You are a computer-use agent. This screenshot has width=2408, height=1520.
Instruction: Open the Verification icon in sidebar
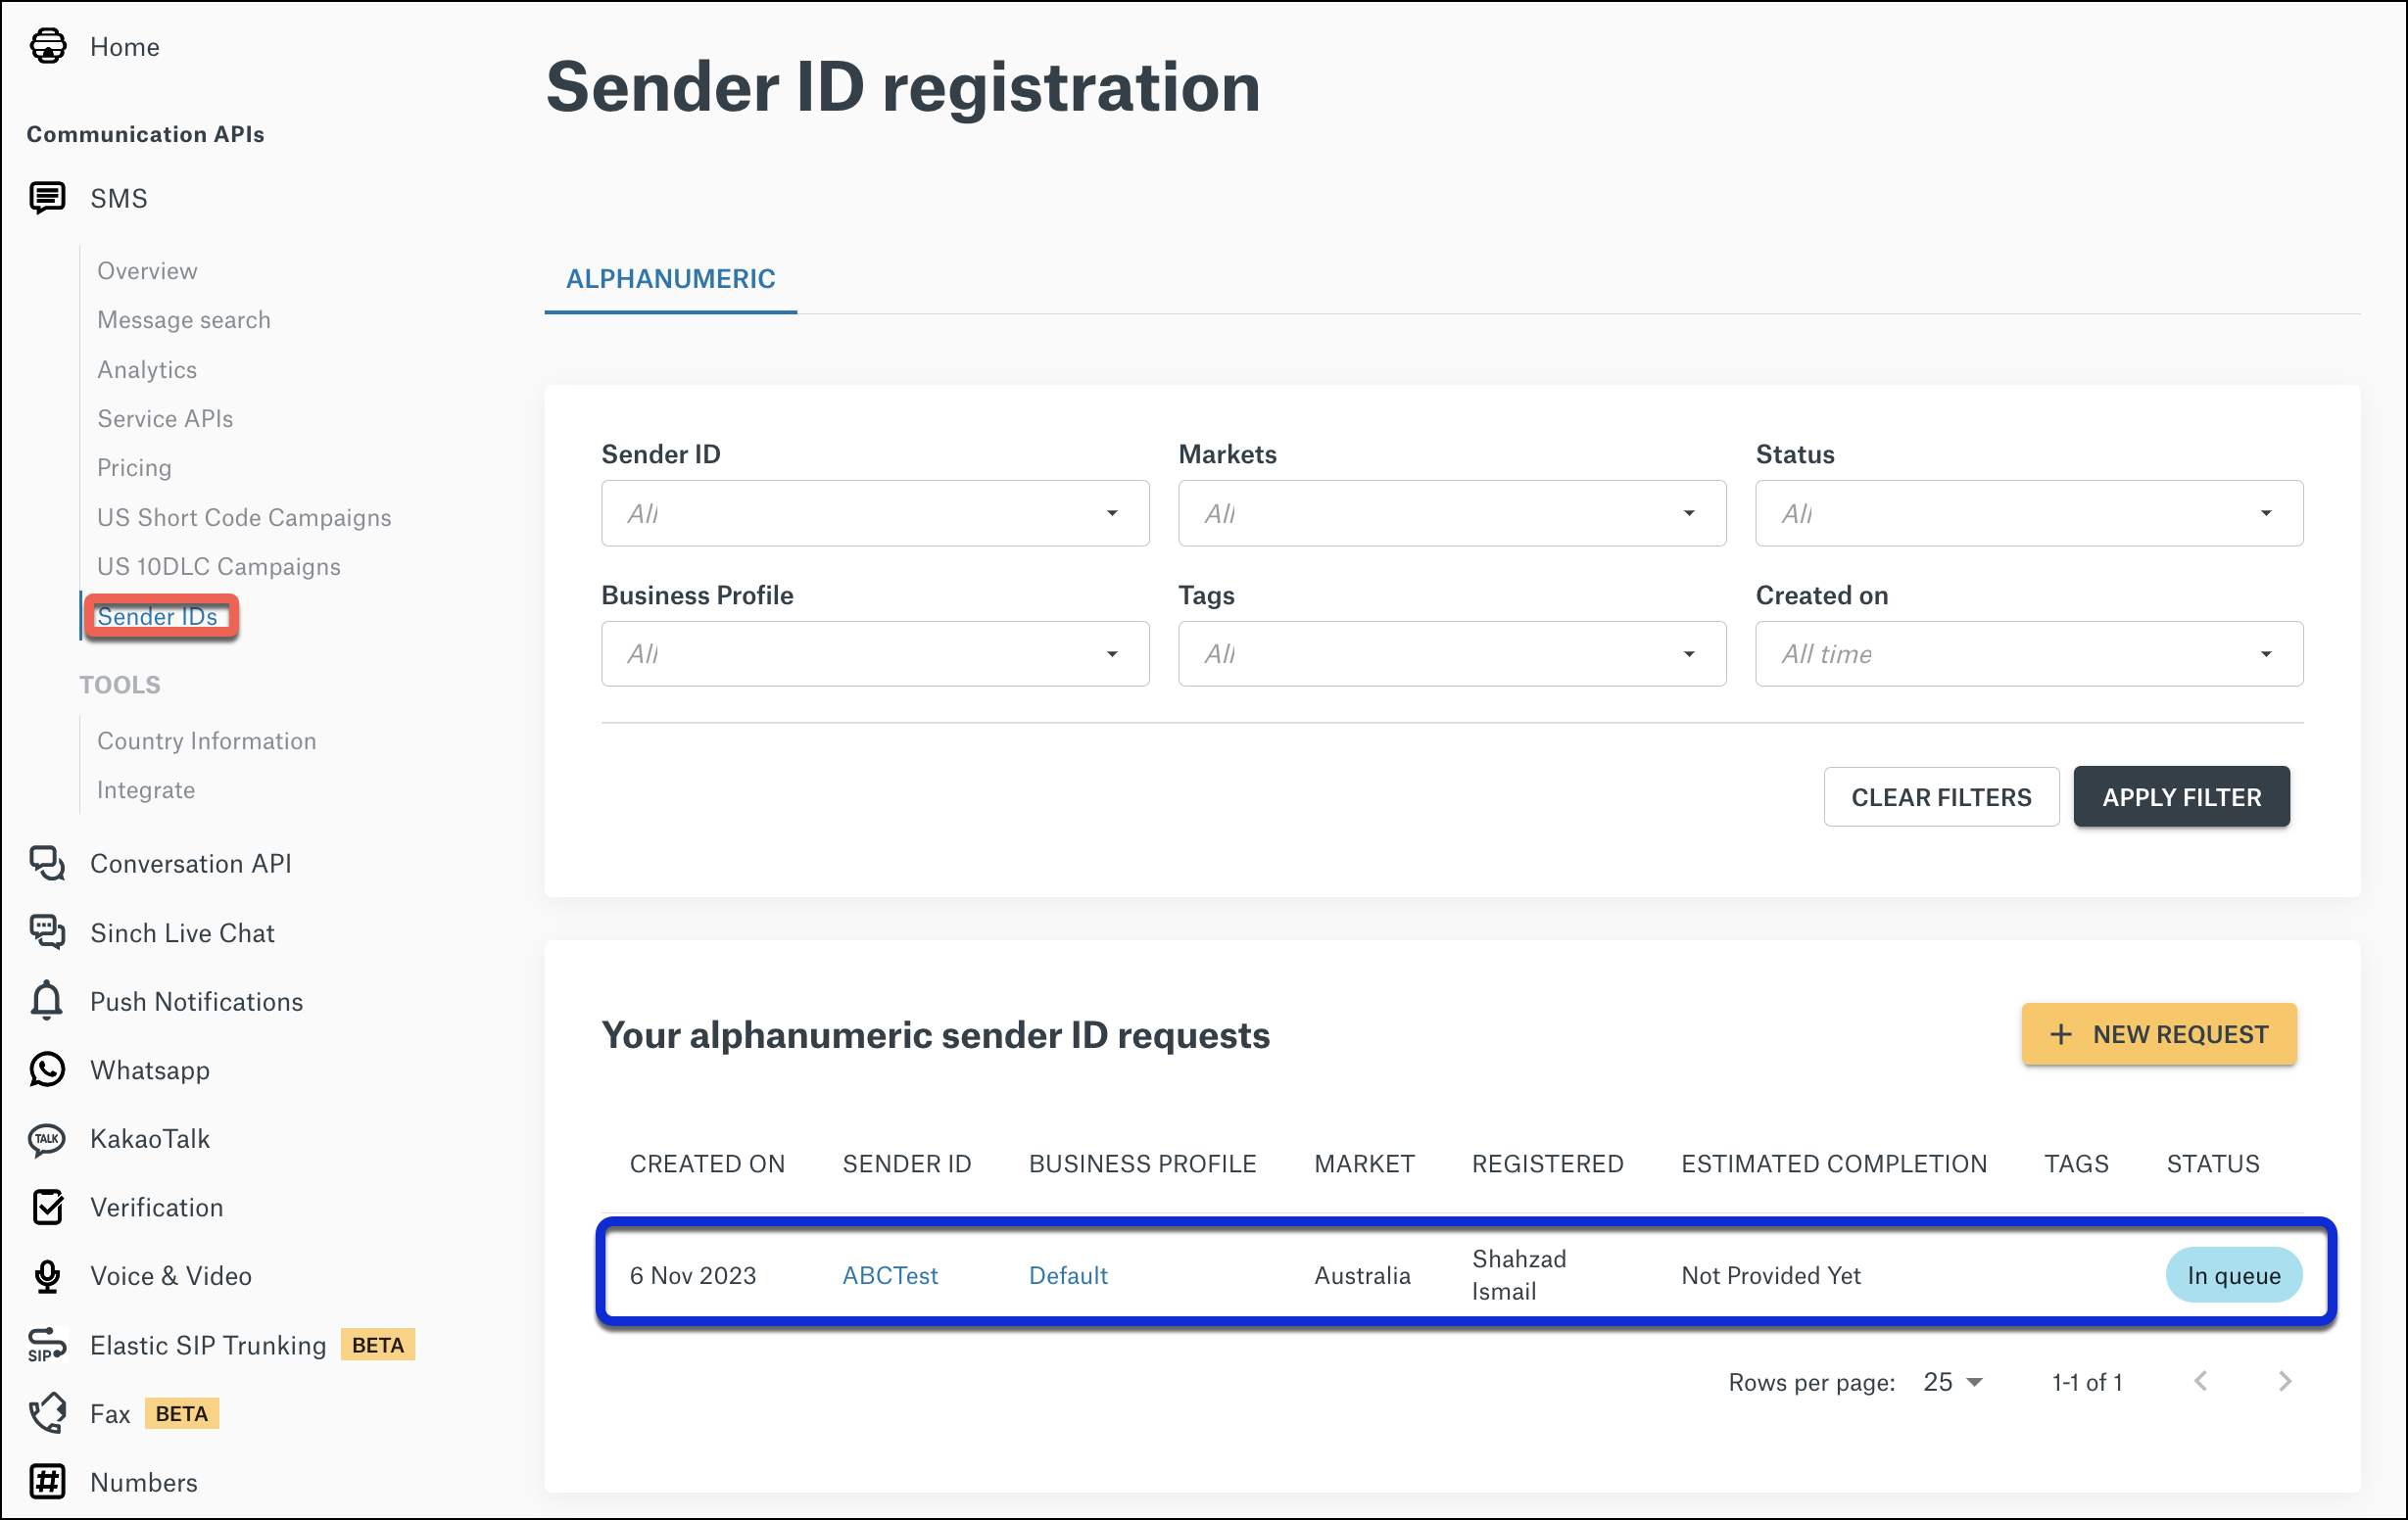(50, 1207)
